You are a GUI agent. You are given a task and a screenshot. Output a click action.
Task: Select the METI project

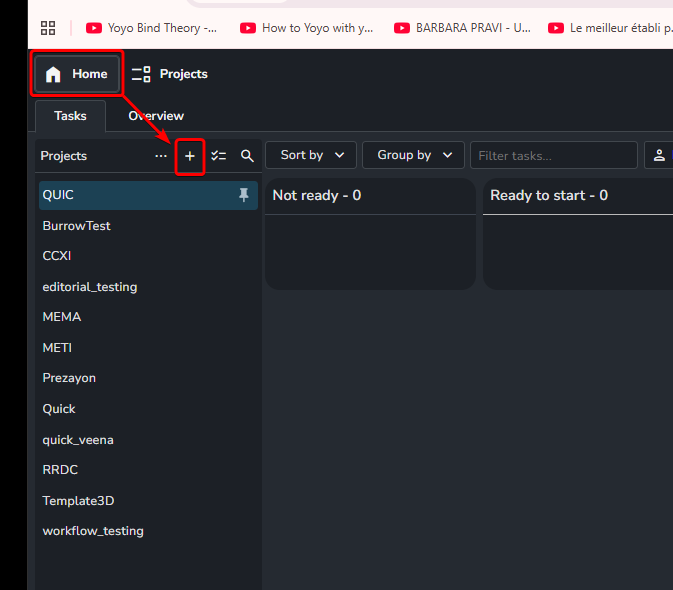pyautogui.click(x=148, y=348)
